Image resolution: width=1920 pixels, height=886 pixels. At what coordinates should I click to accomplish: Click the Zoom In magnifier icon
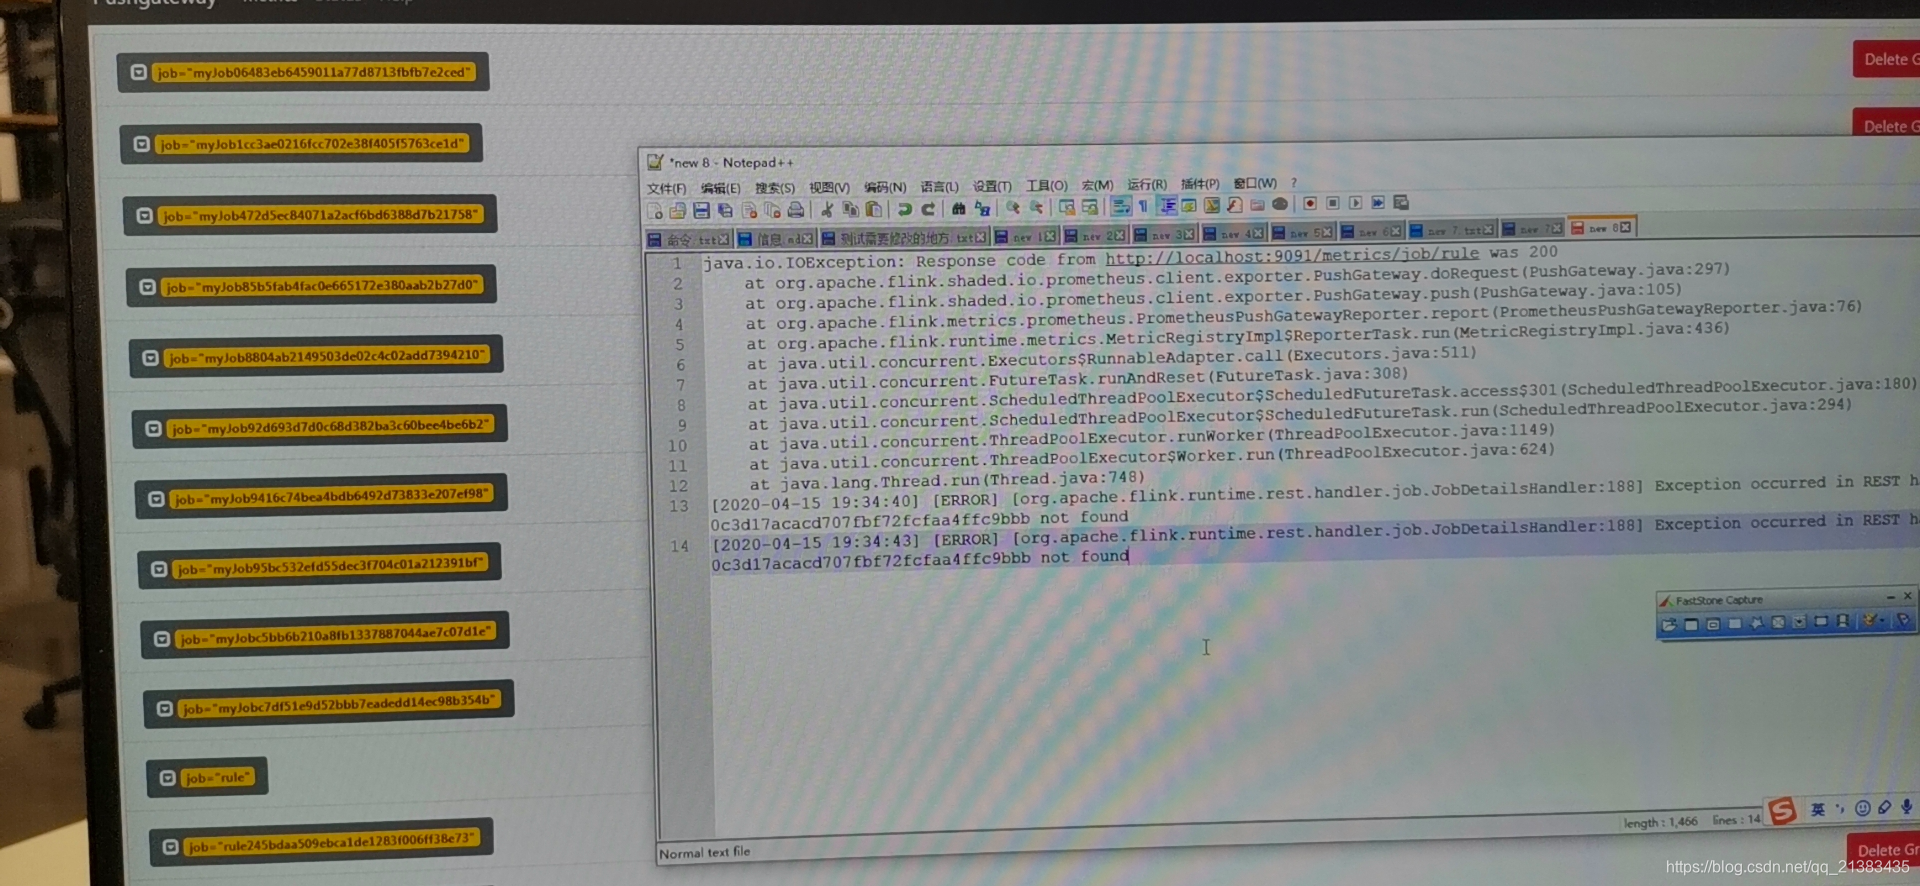1012,208
